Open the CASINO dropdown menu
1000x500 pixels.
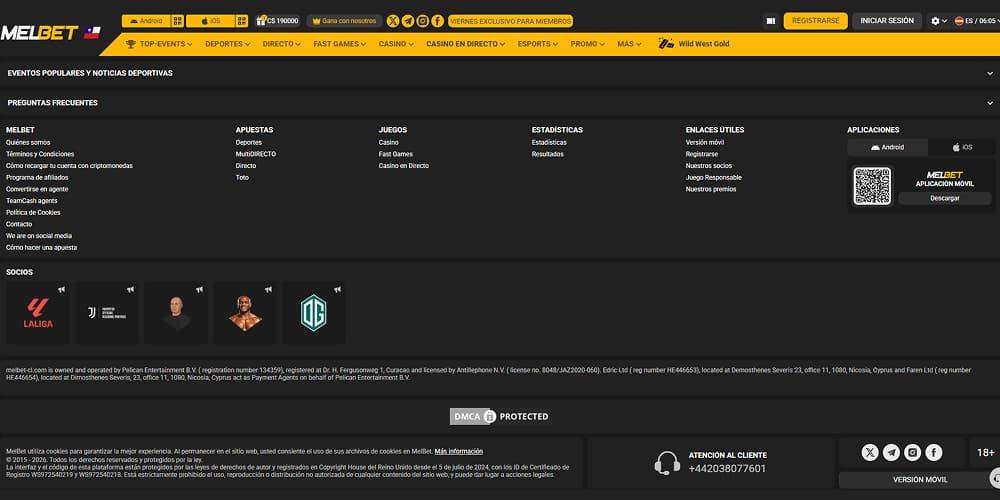pyautogui.click(x=396, y=44)
